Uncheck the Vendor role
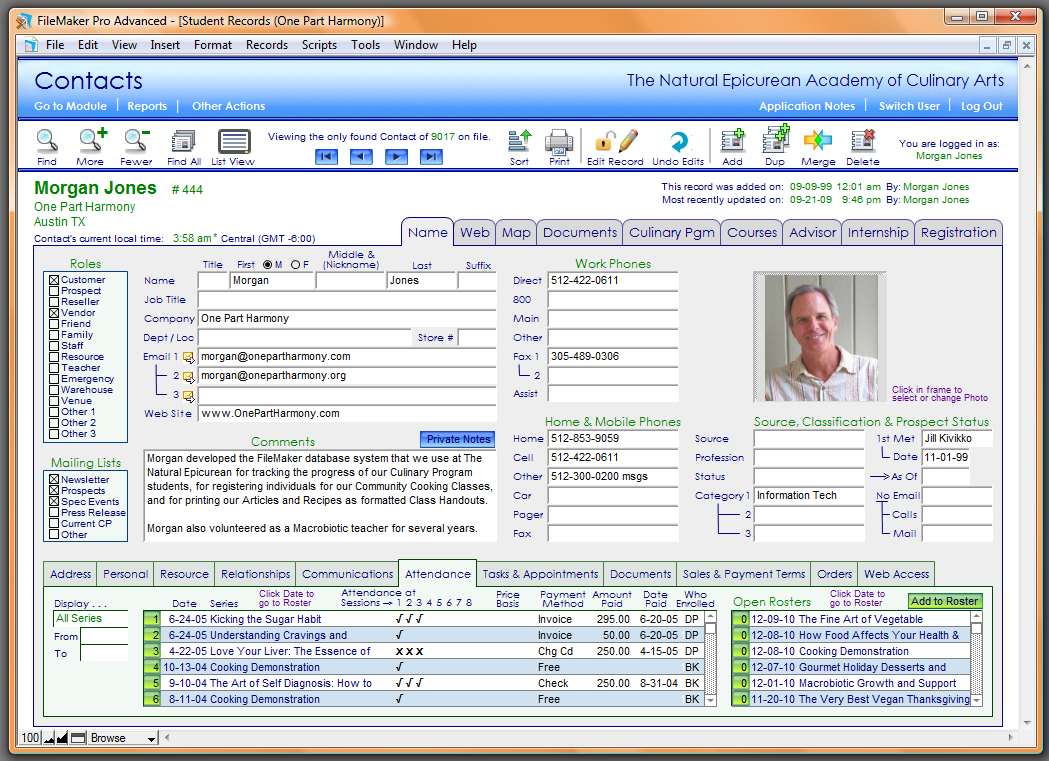The height and width of the screenshot is (761, 1049). click(54, 313)
